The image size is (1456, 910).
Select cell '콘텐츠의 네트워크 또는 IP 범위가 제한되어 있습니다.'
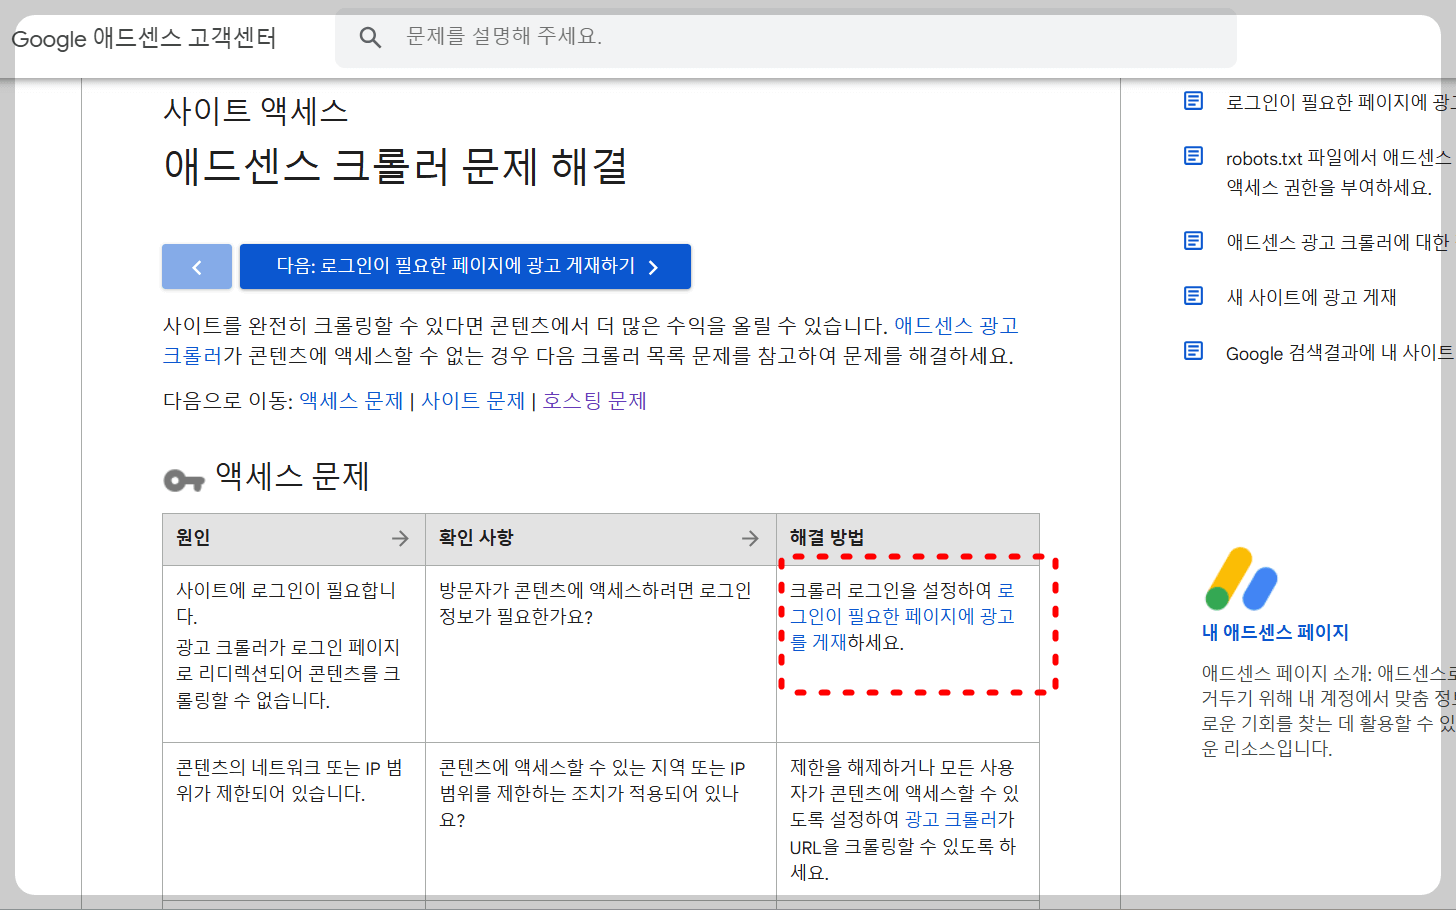tap(289, 780)
